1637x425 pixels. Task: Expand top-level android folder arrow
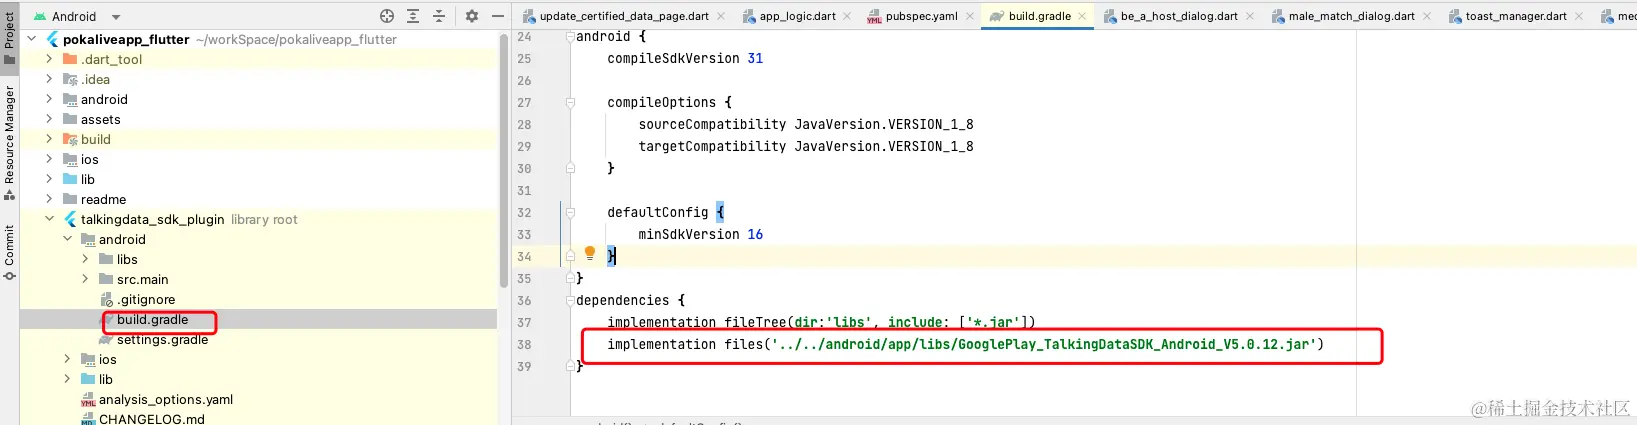click(x=49, y=99)
